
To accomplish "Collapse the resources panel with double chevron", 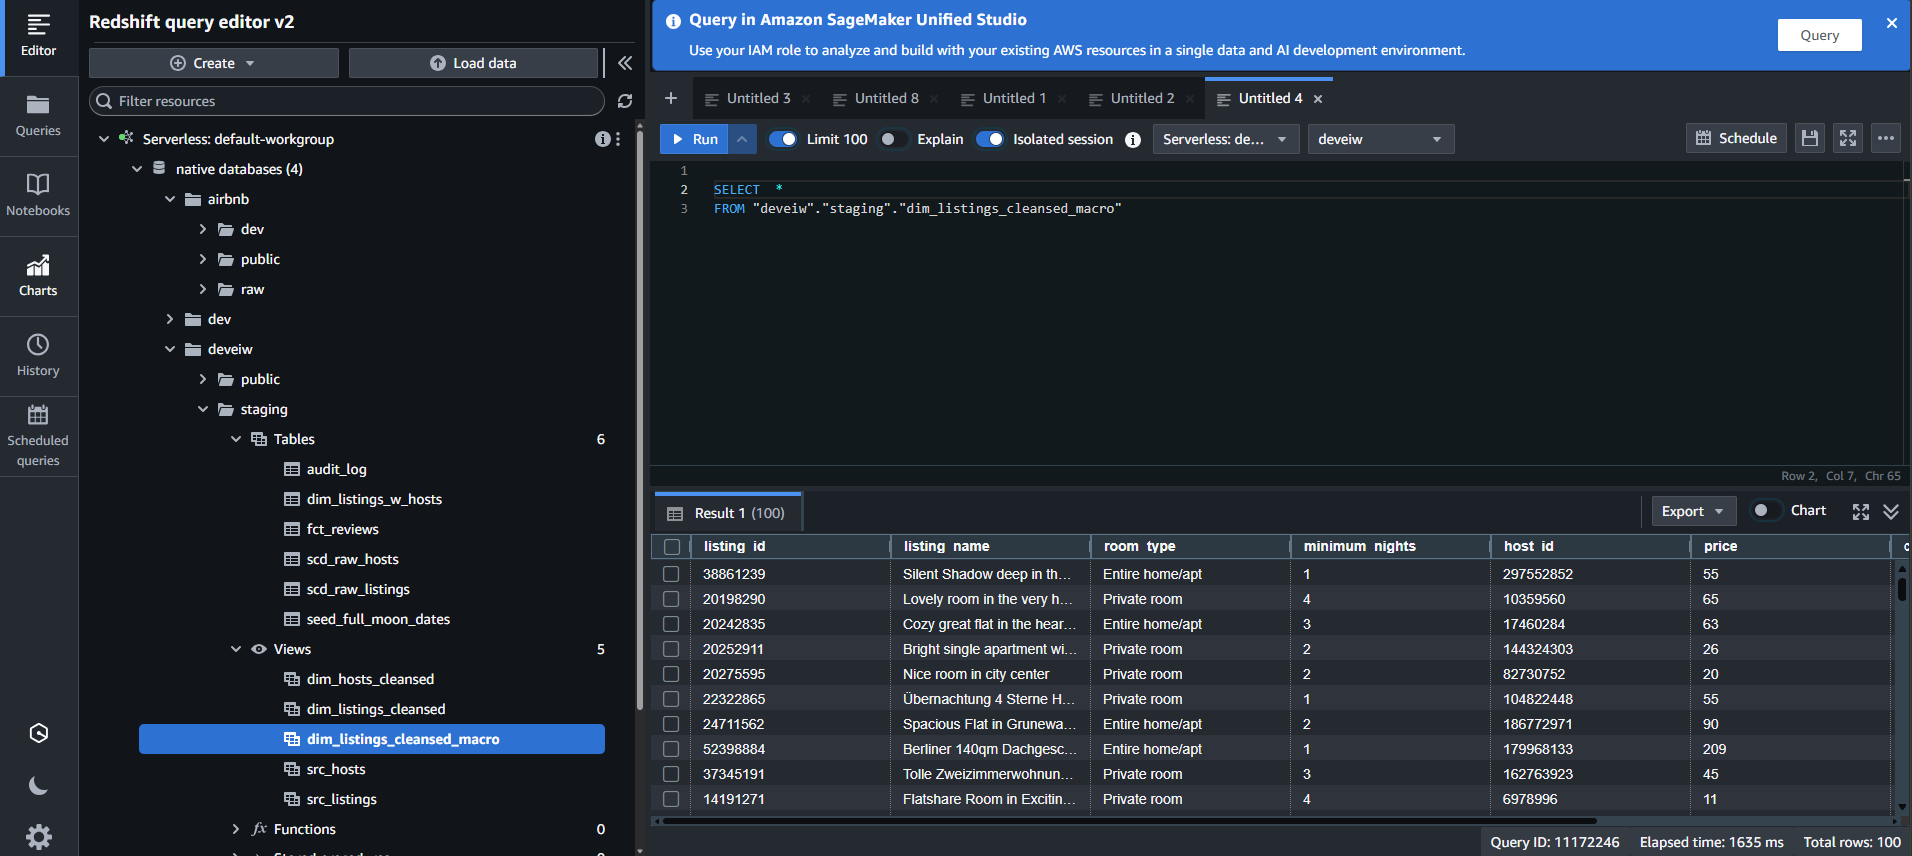I will 625,63.
